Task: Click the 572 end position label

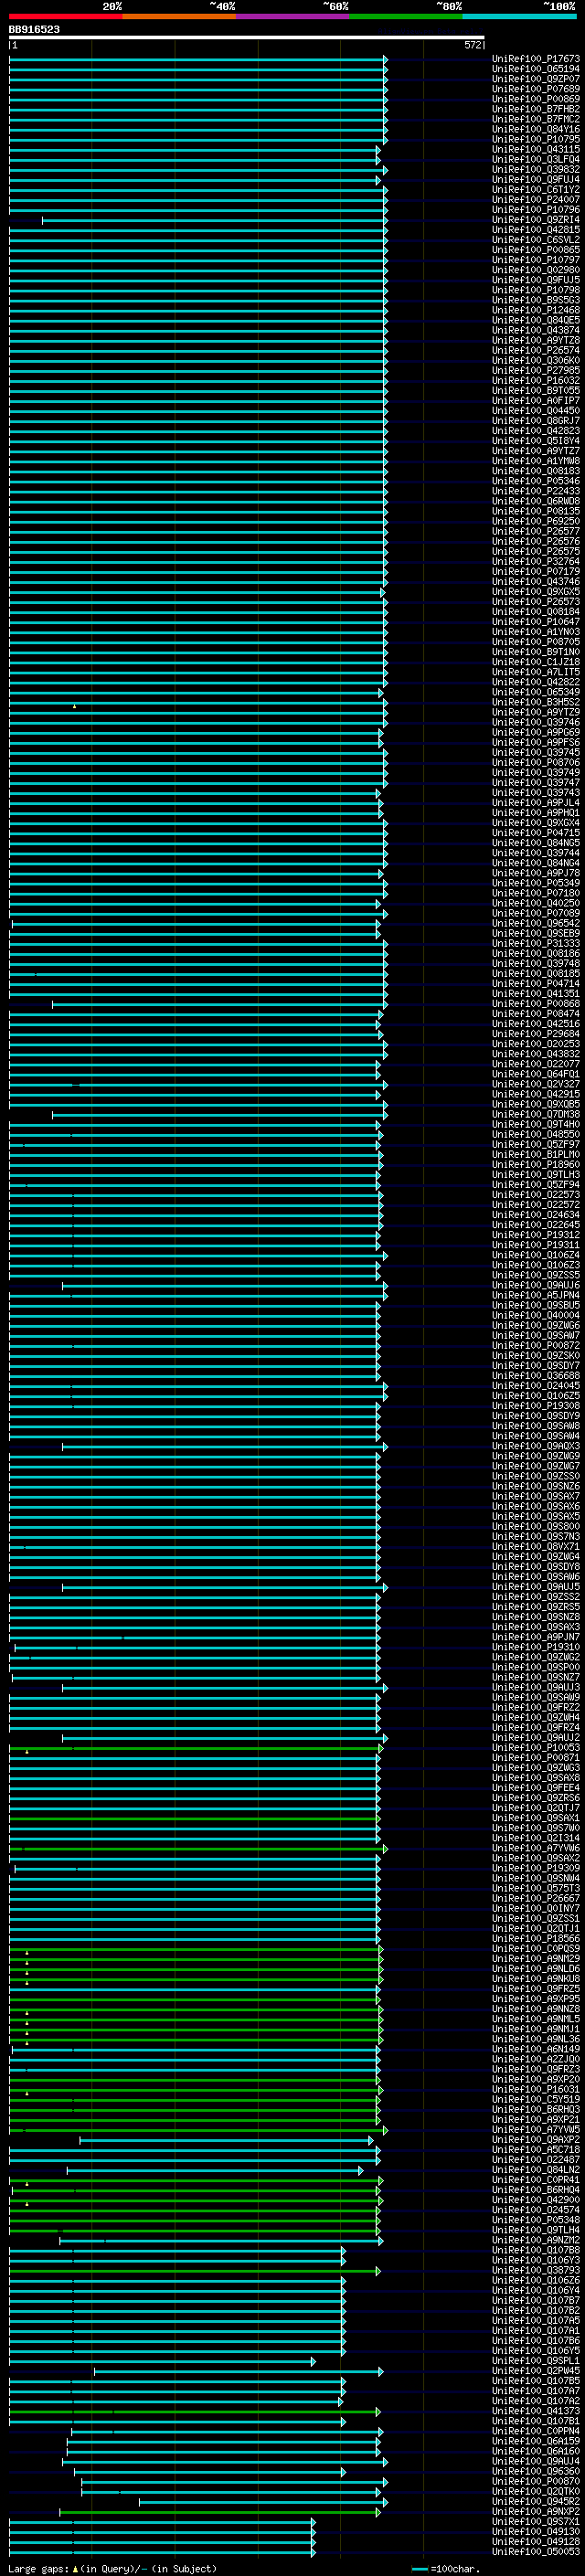Action: click(x=474, y=45)
